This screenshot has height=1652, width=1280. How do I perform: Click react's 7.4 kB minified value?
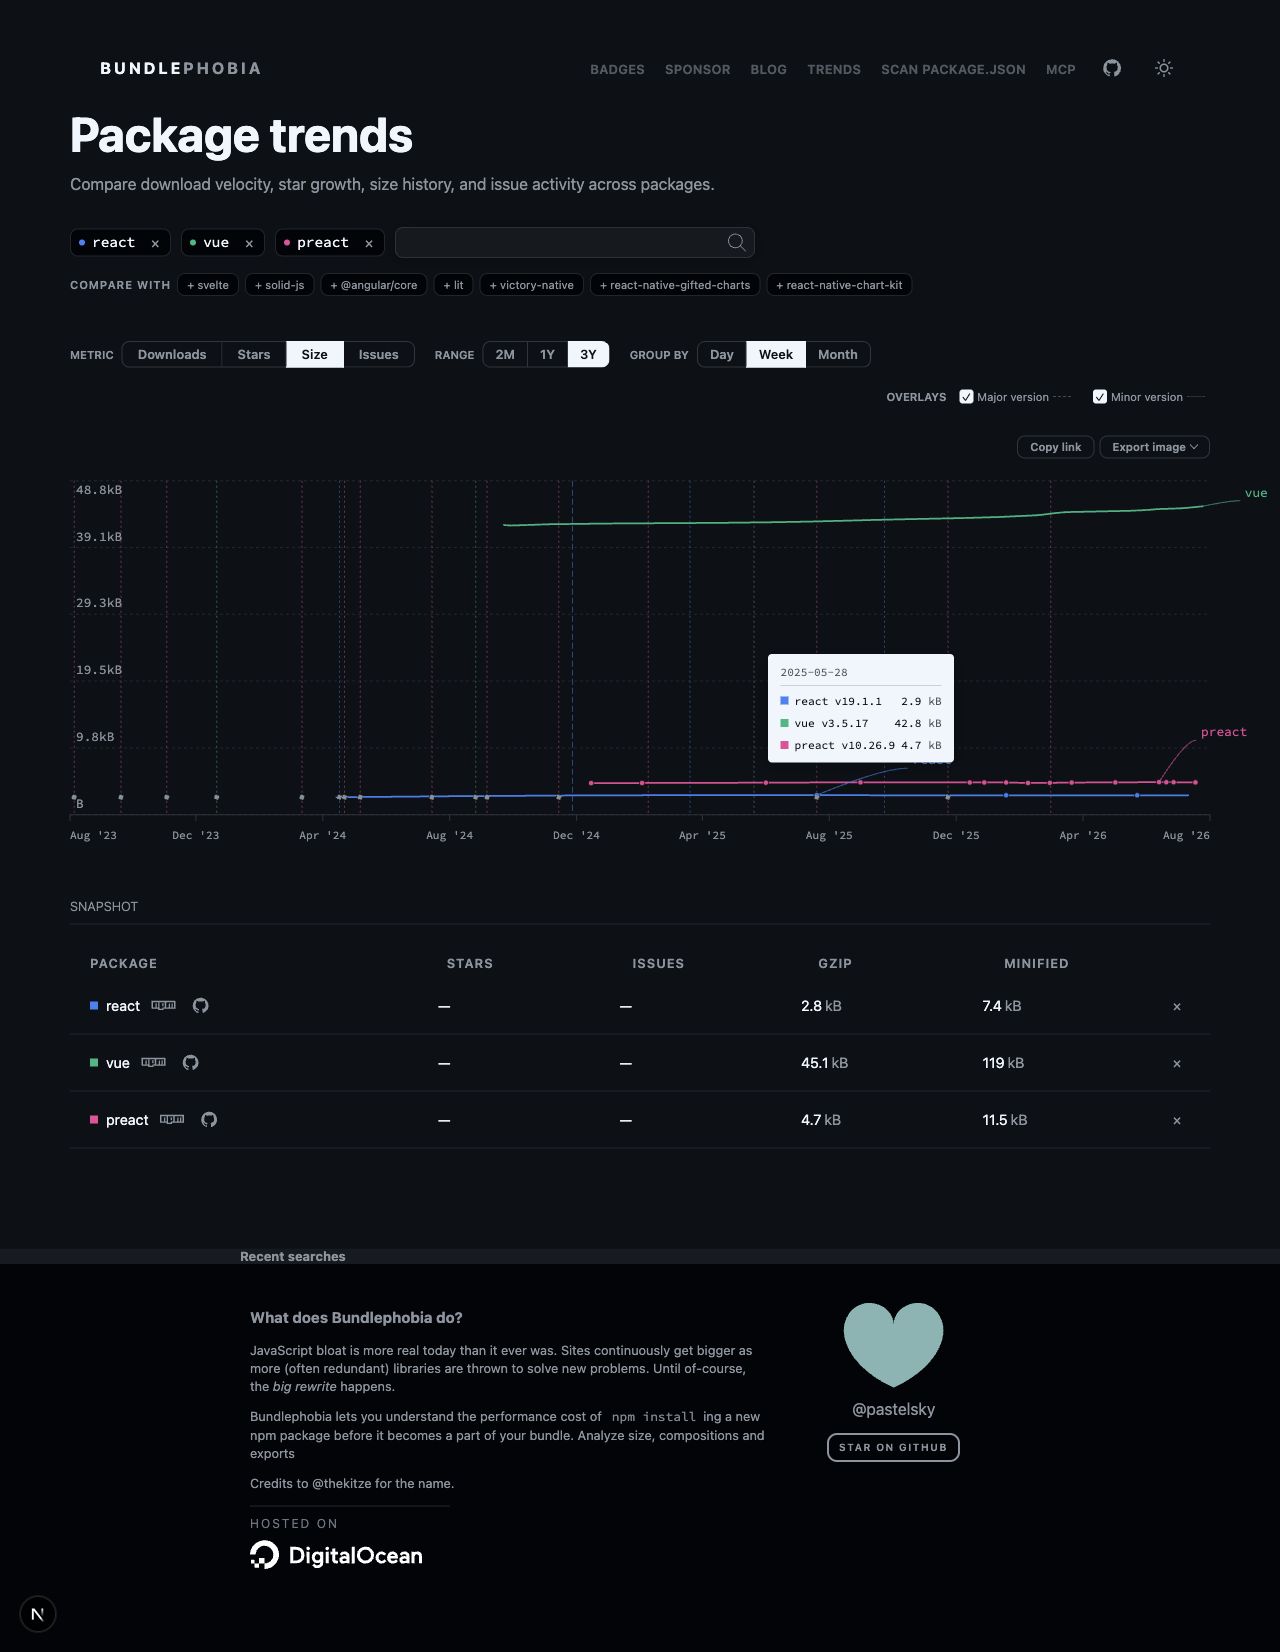(1002, 1006)
